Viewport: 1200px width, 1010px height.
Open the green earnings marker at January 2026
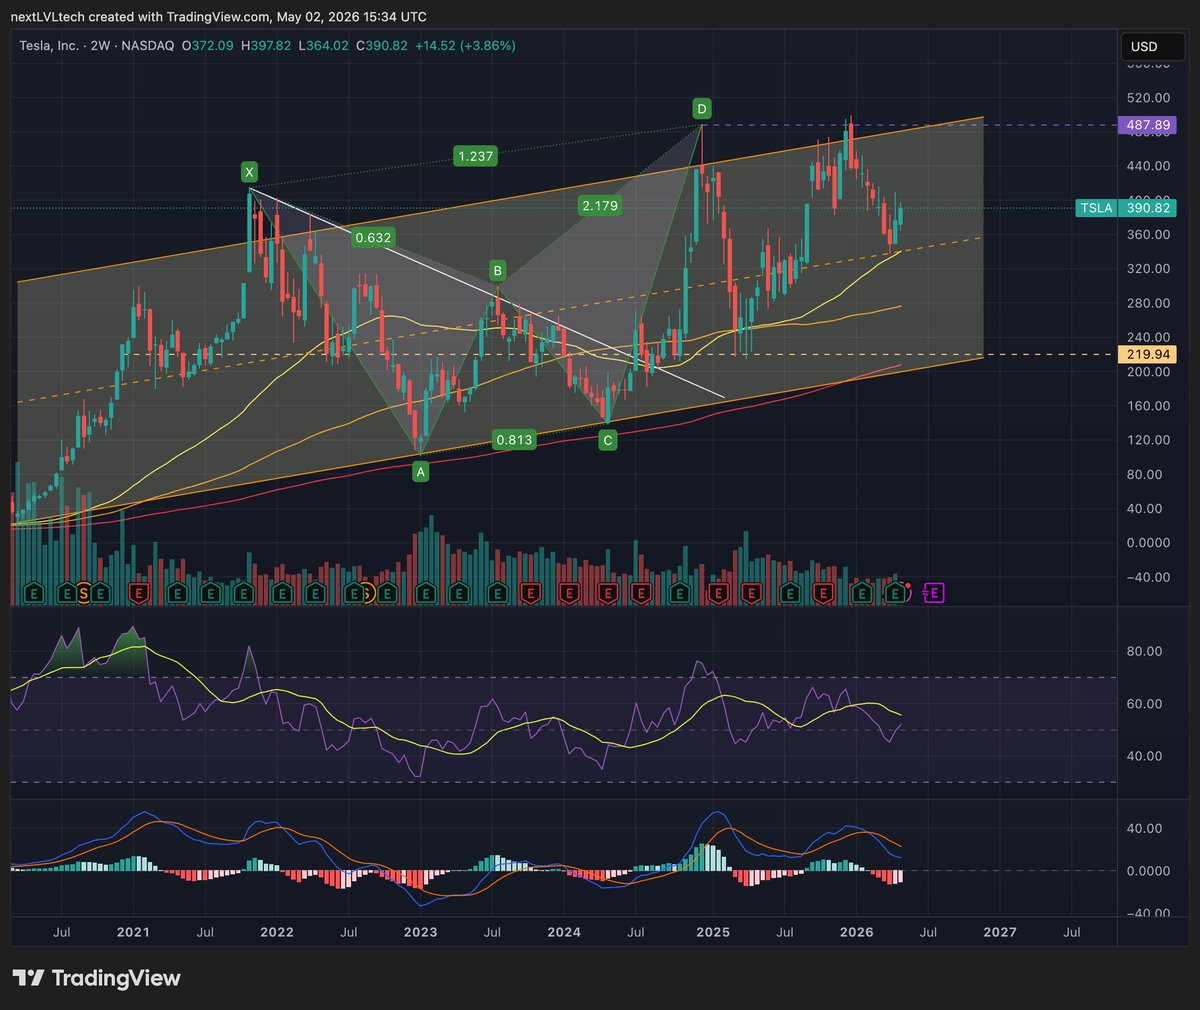coord(861,593)
